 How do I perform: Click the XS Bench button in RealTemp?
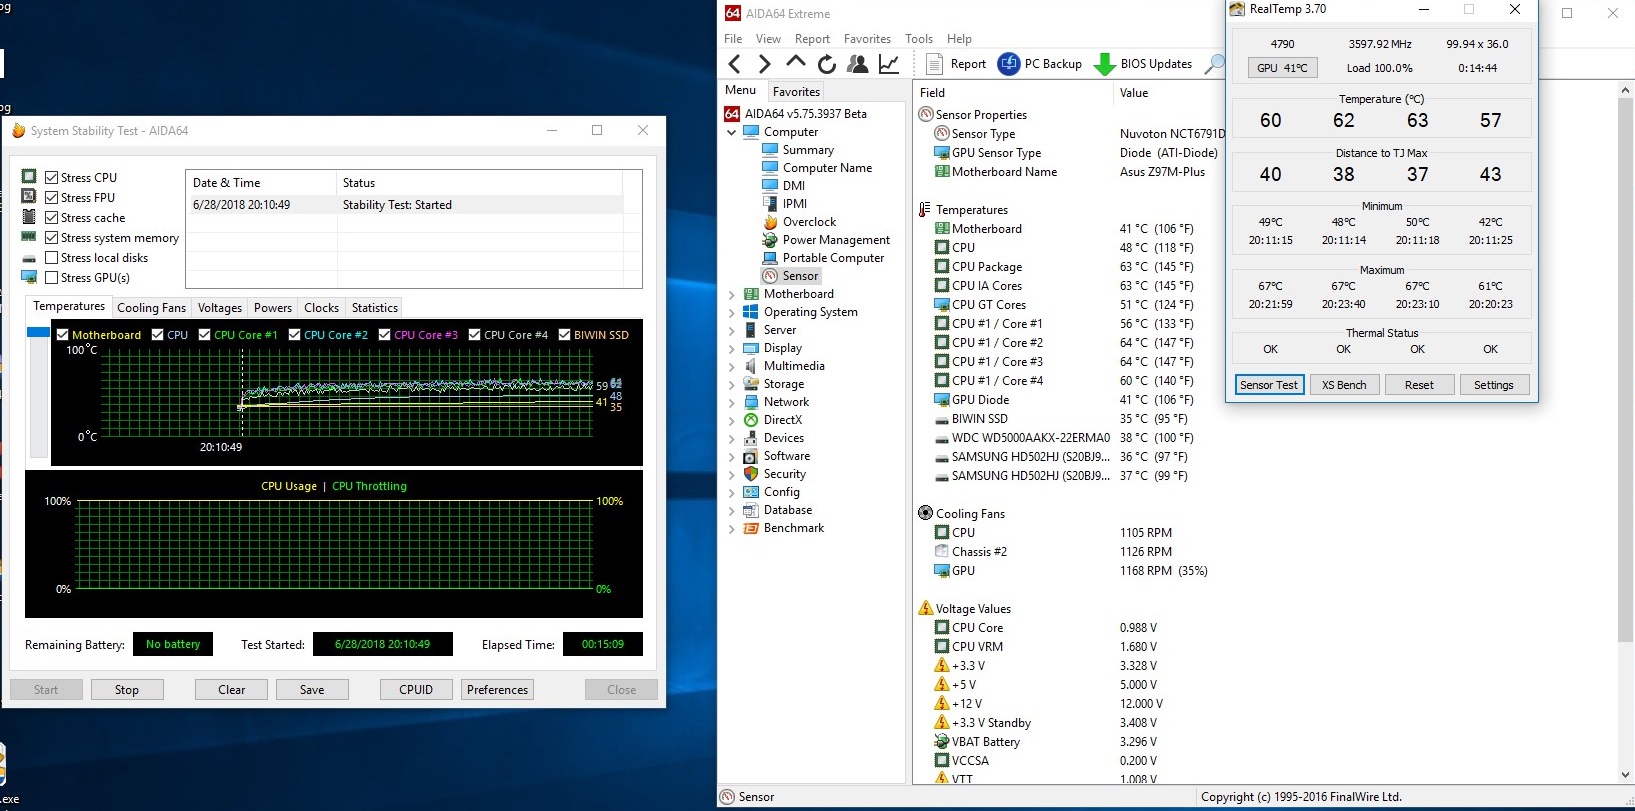point(1343,385)
